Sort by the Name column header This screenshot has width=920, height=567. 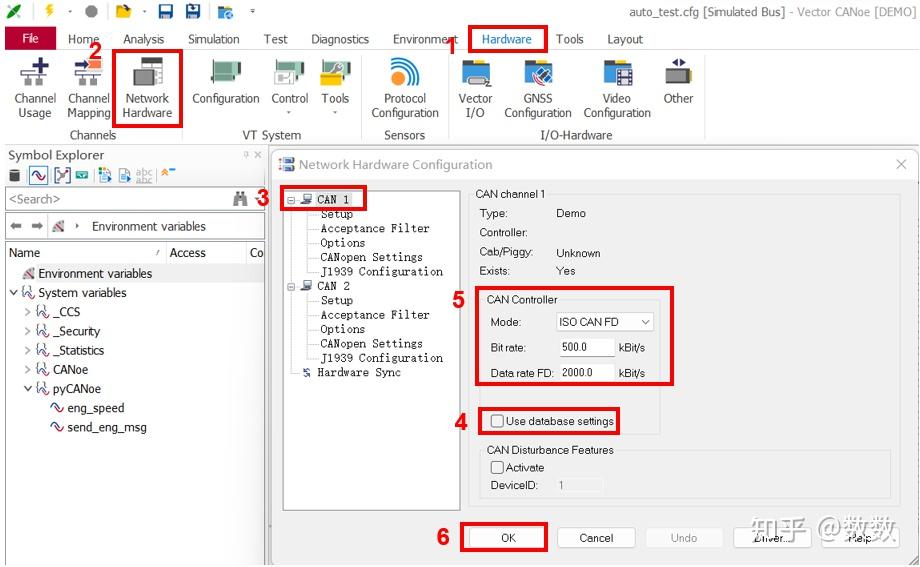(x=85, y=252)
